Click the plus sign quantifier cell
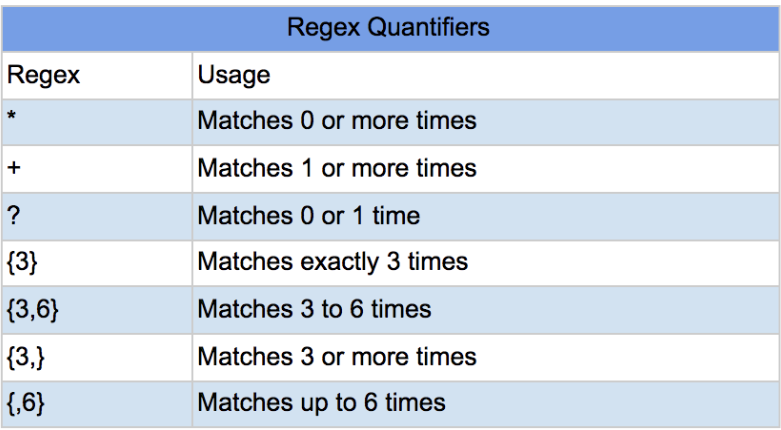Viewport: 781px width, 430px height. 97,169
